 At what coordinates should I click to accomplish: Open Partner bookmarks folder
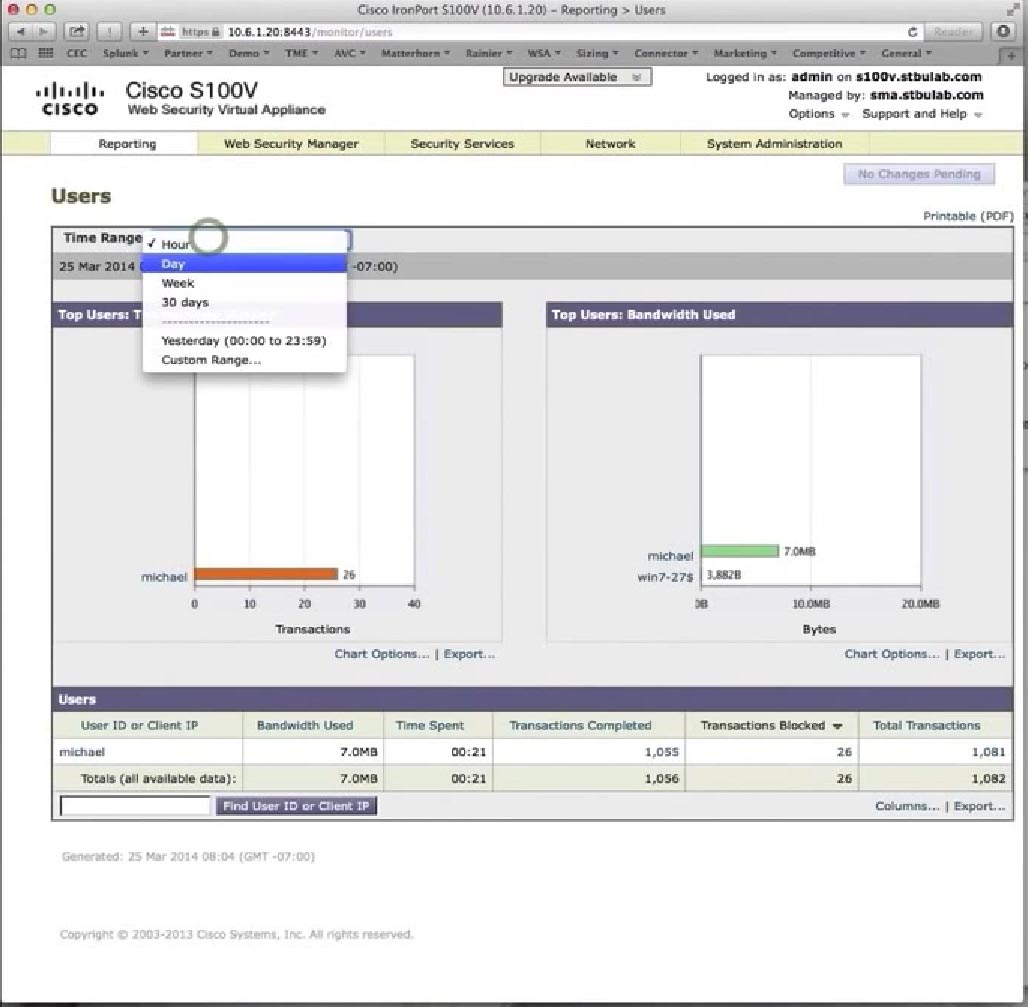(x=188, y=53)
